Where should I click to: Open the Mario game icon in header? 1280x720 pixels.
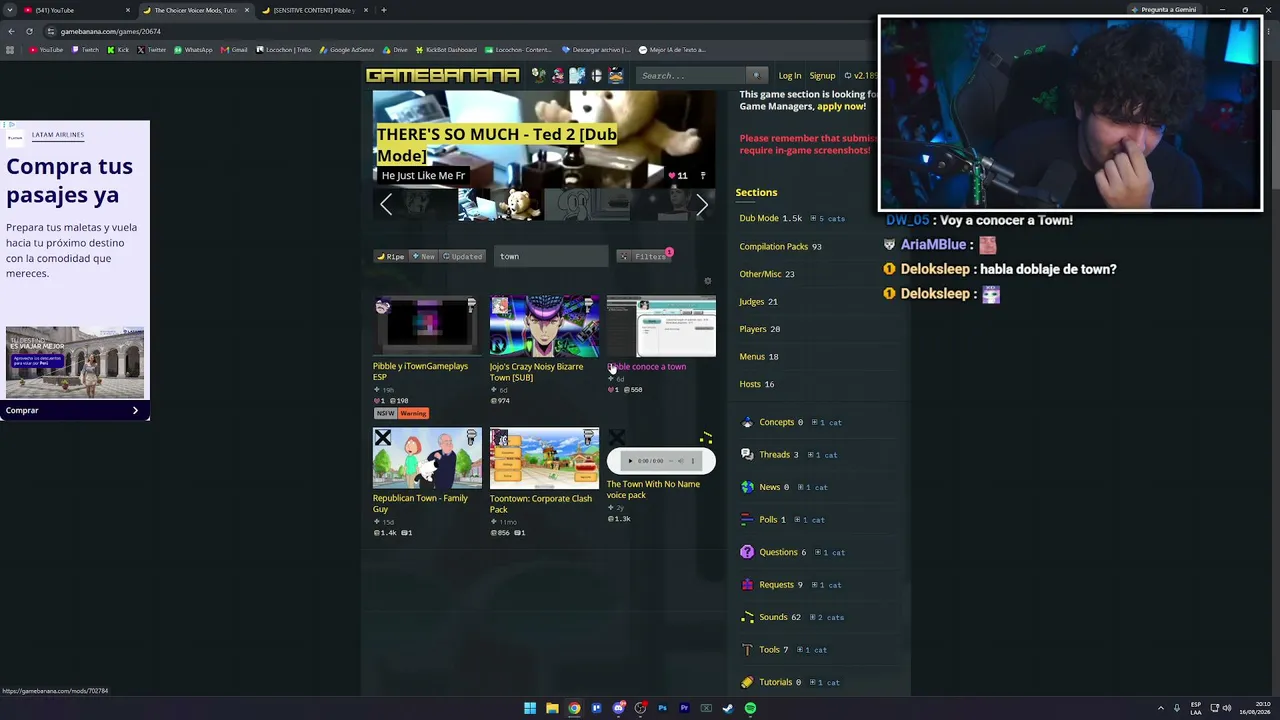558,75
